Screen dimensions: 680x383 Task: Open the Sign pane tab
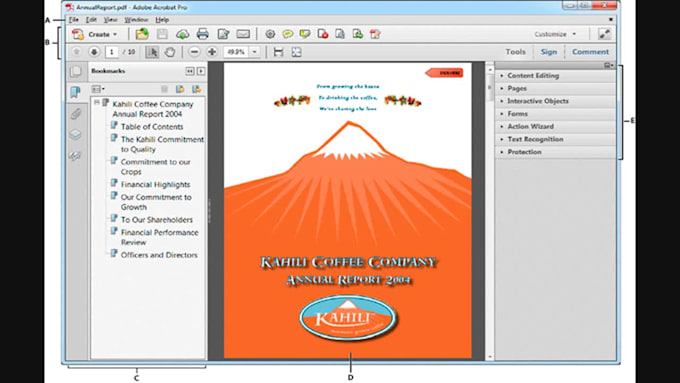point(549,52)
